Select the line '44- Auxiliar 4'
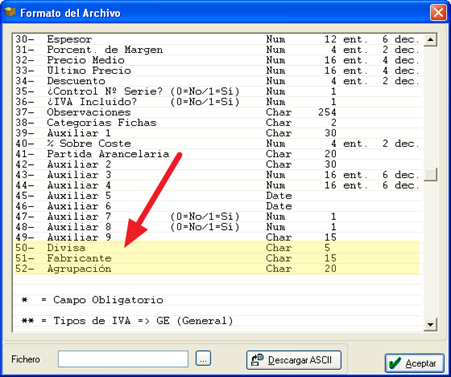Viewport: 451px width, 377px height. tap(218, 185)
